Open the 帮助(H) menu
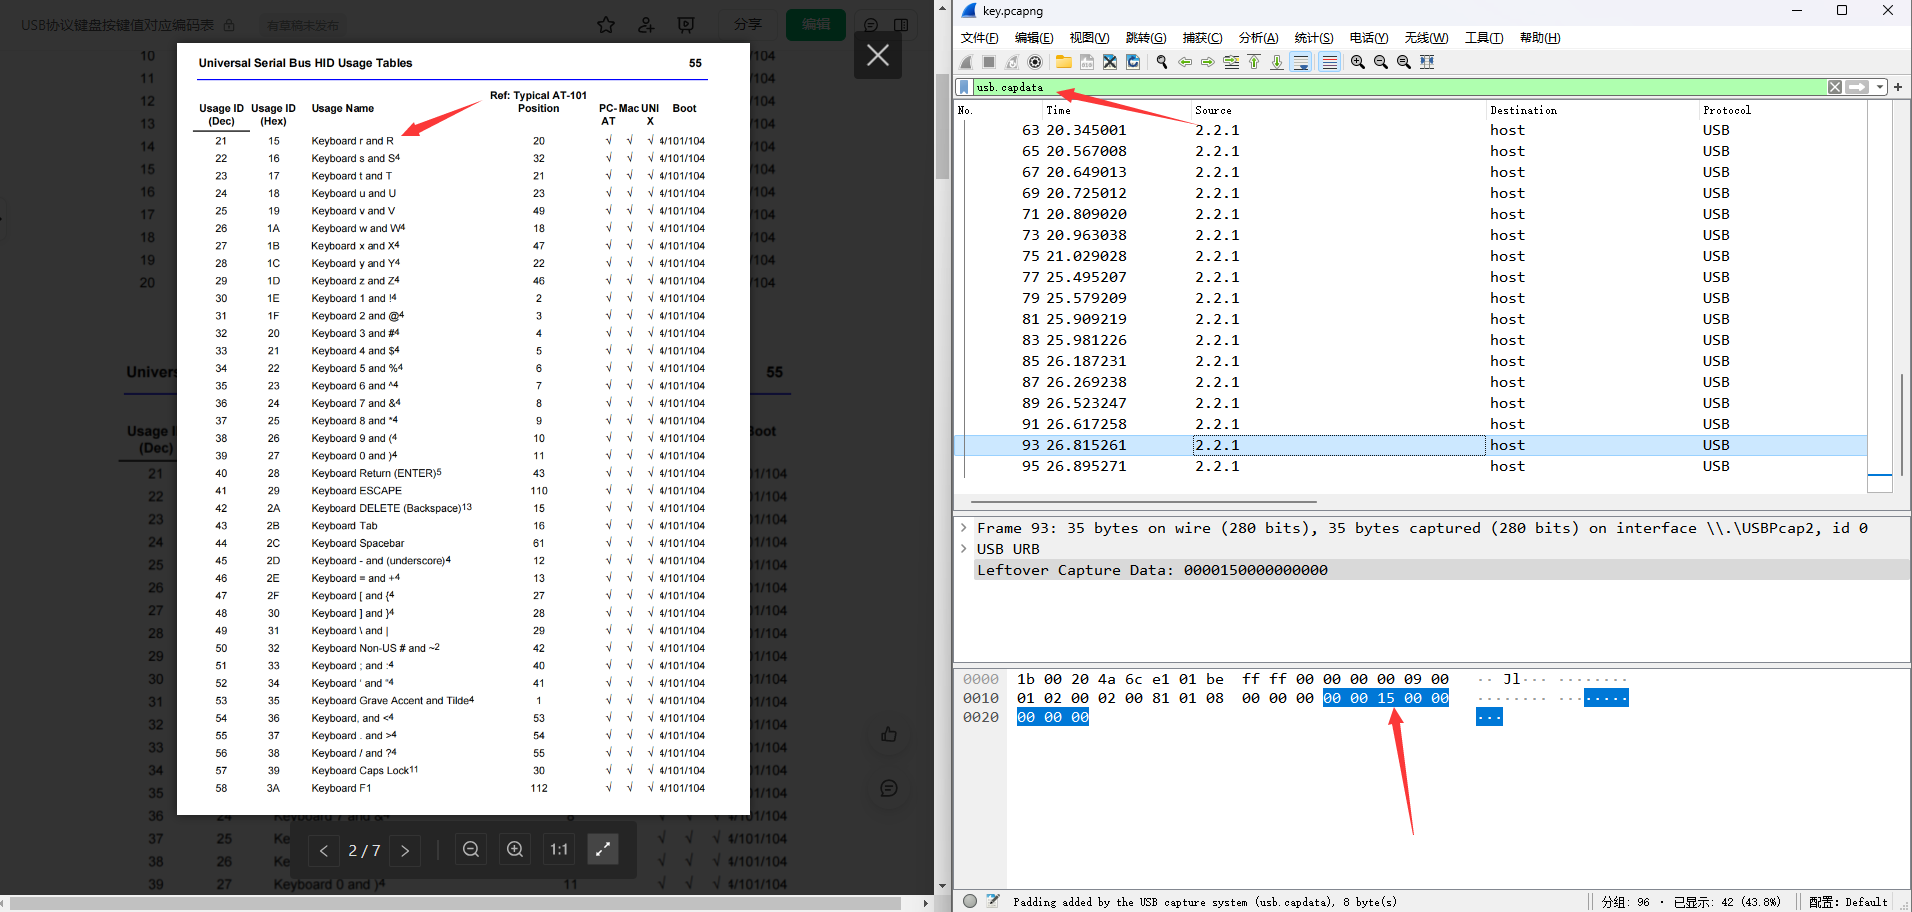The image size is (1912, 912). [1540, 38]
